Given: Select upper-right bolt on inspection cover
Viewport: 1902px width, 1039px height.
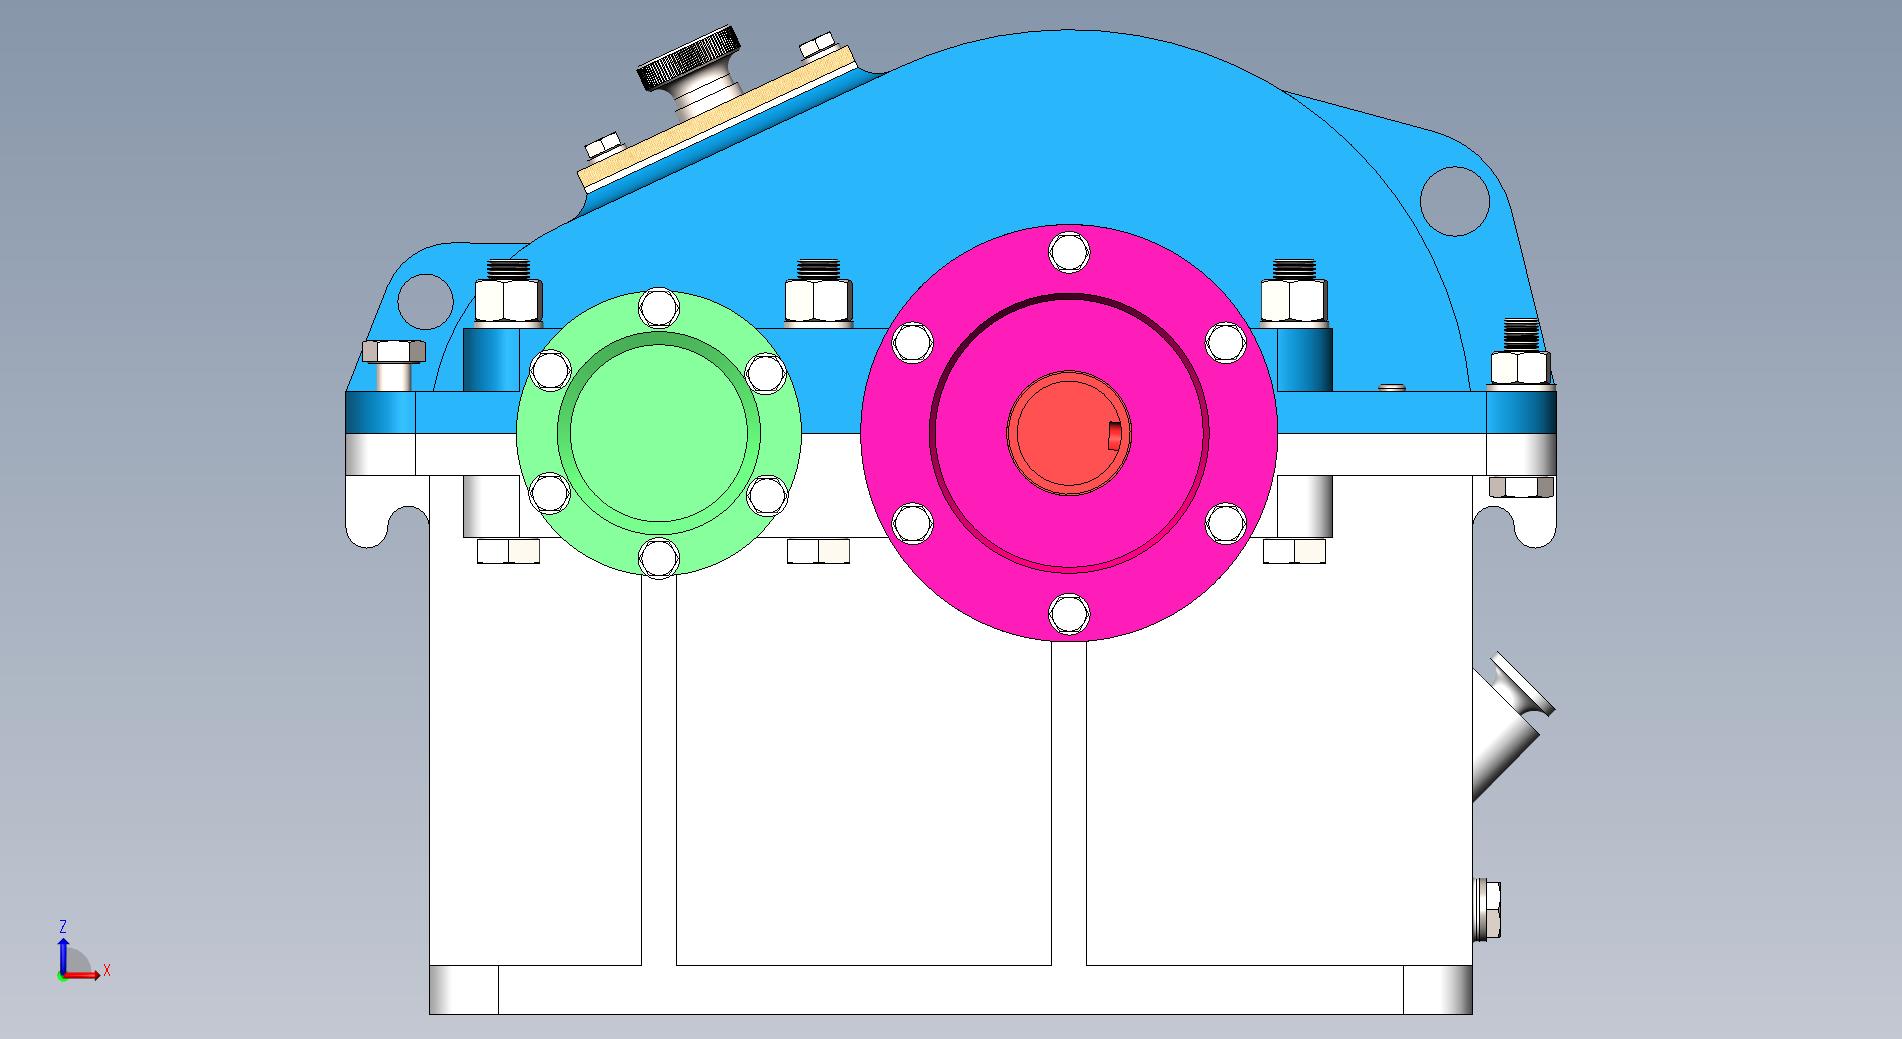Looking at the screenshot, I should click(x=818, y=44).
